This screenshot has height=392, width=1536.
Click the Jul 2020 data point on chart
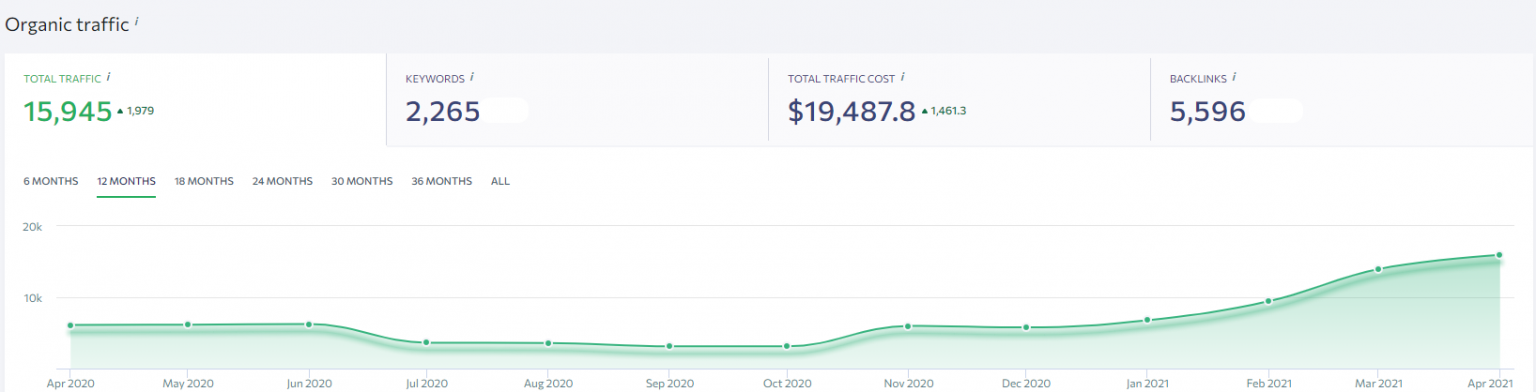pos(426,343)
